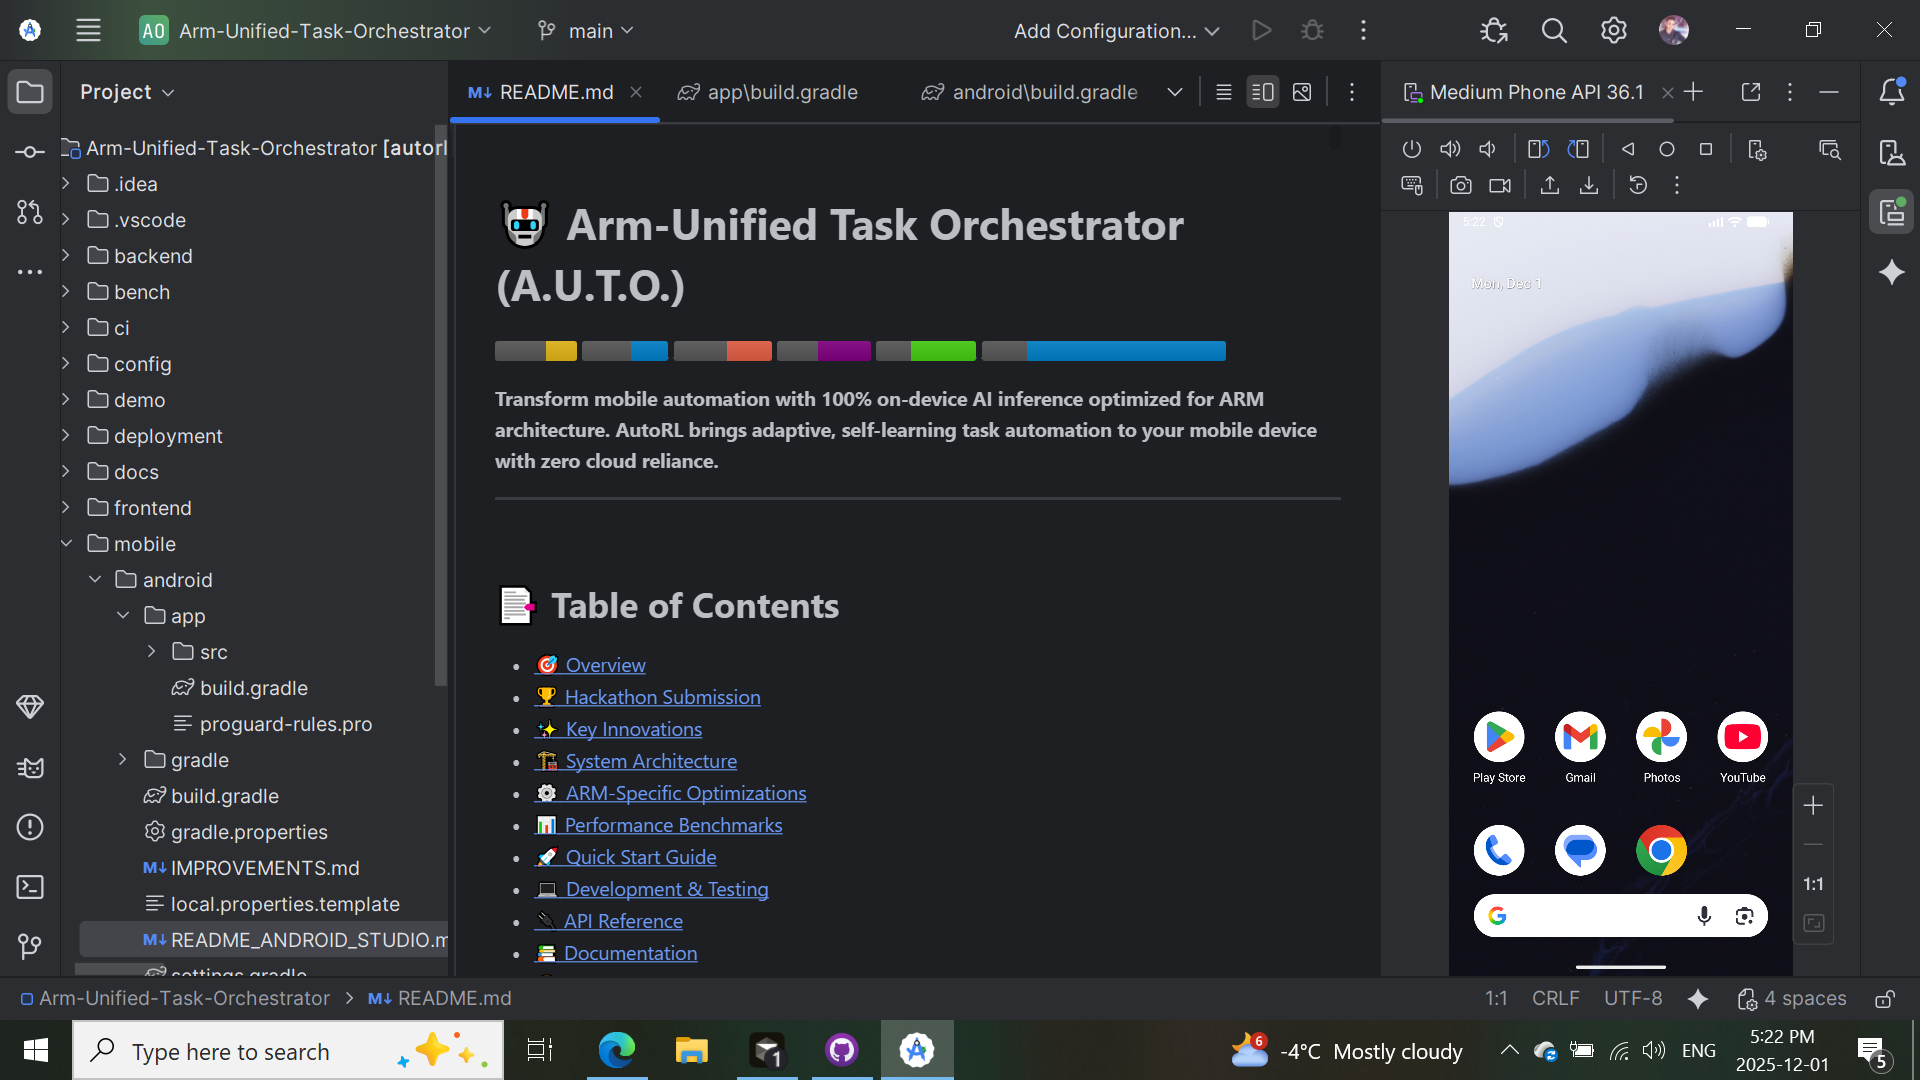This screenshot has height=1080, width=1920.
Task: Open the Quick Start Guide link
Action: (x=640, y=857)
